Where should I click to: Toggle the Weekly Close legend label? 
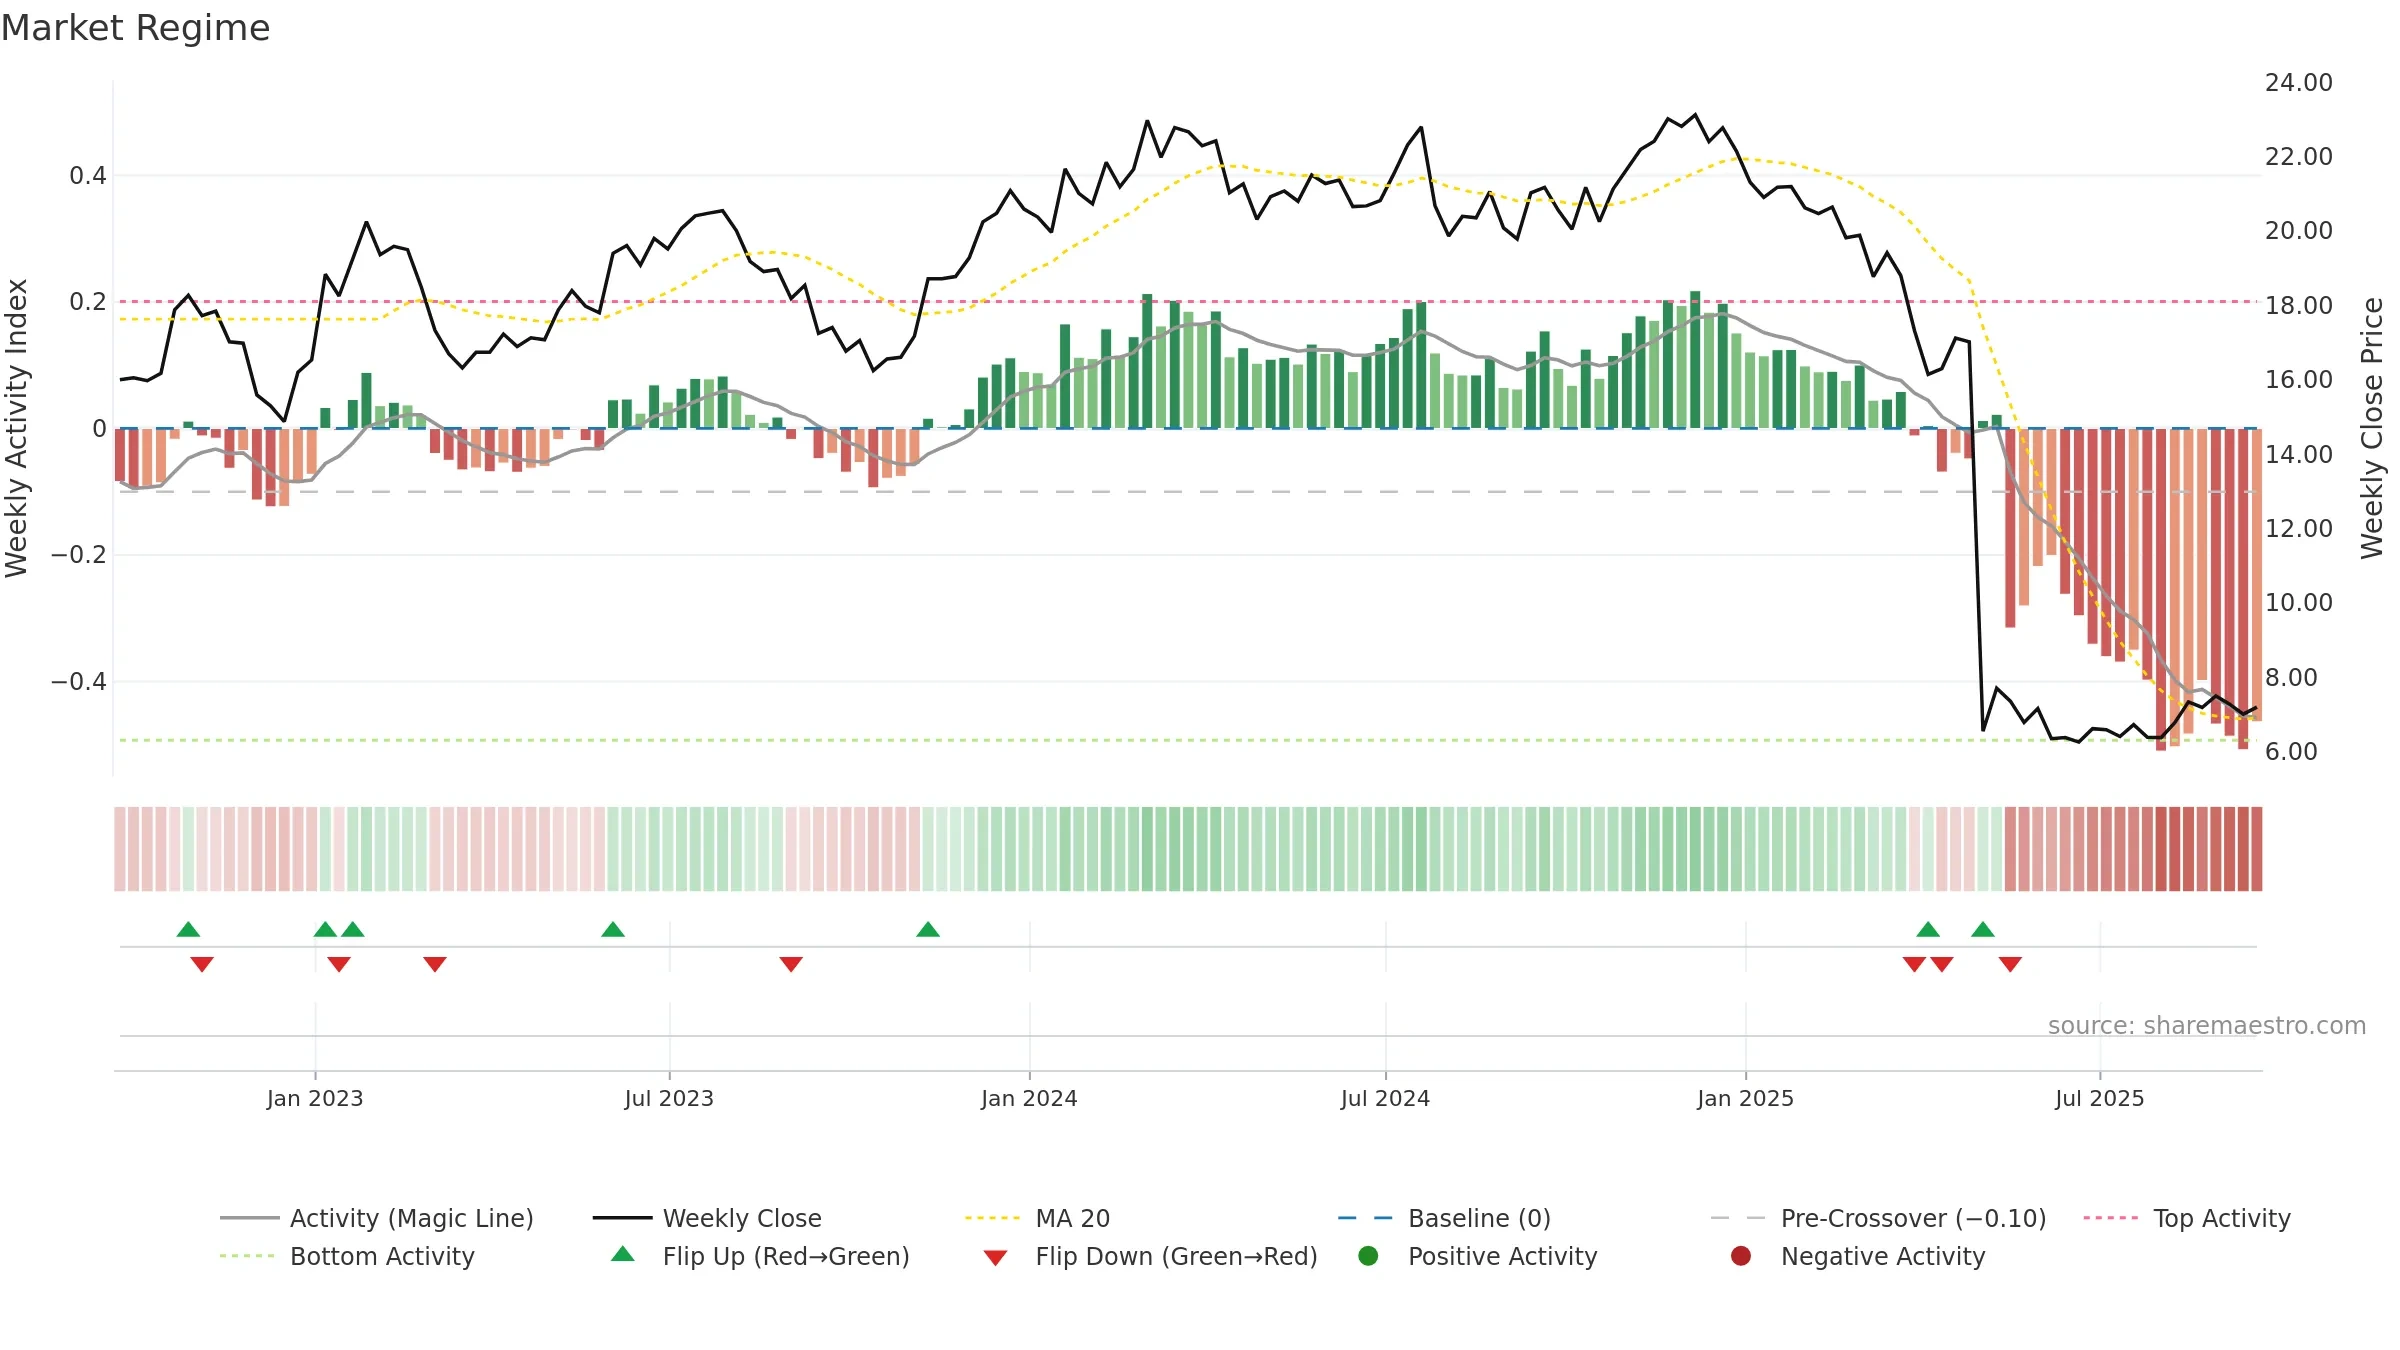coord(742,1218)
